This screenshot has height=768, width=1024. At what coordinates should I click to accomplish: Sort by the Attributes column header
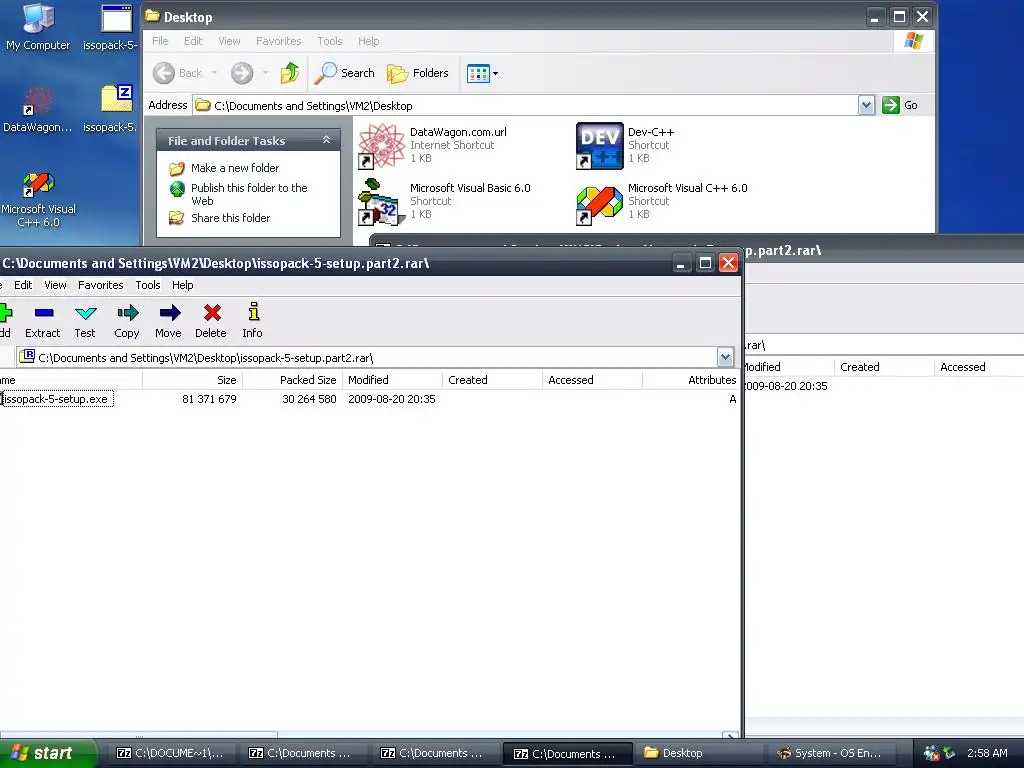point(691,380)
